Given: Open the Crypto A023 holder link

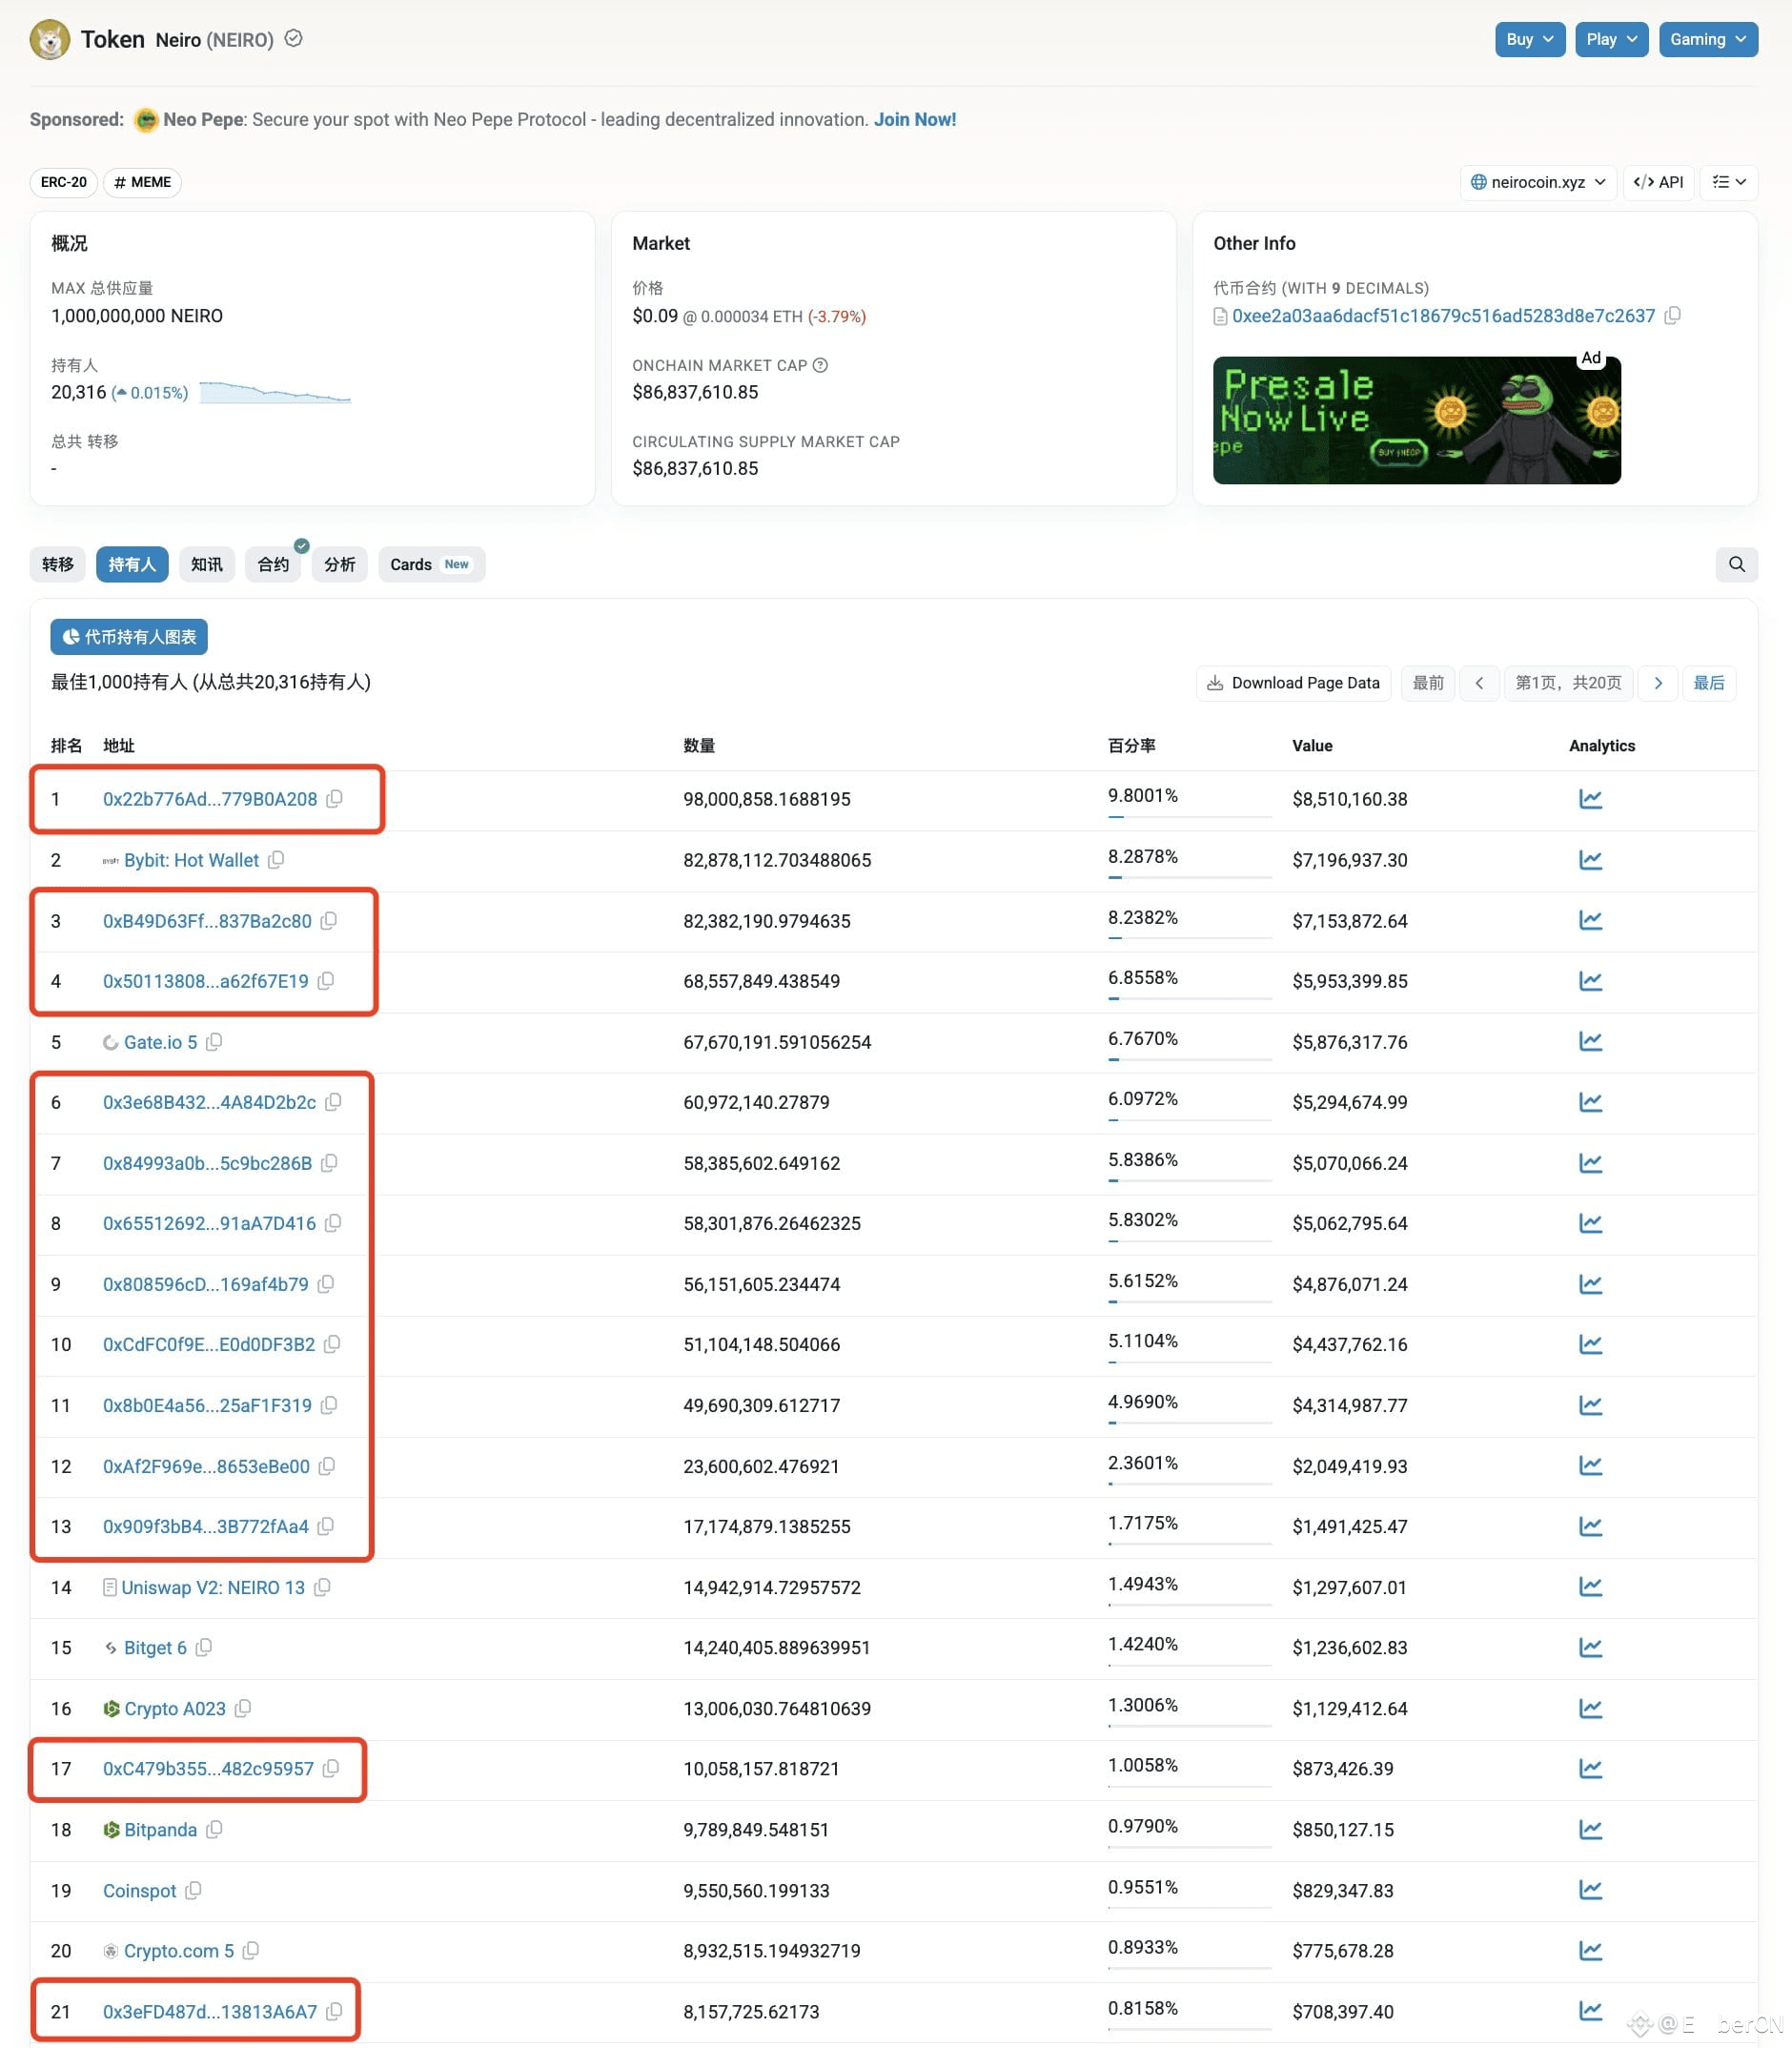Looking at the screenshot, I should (175, 1708).
